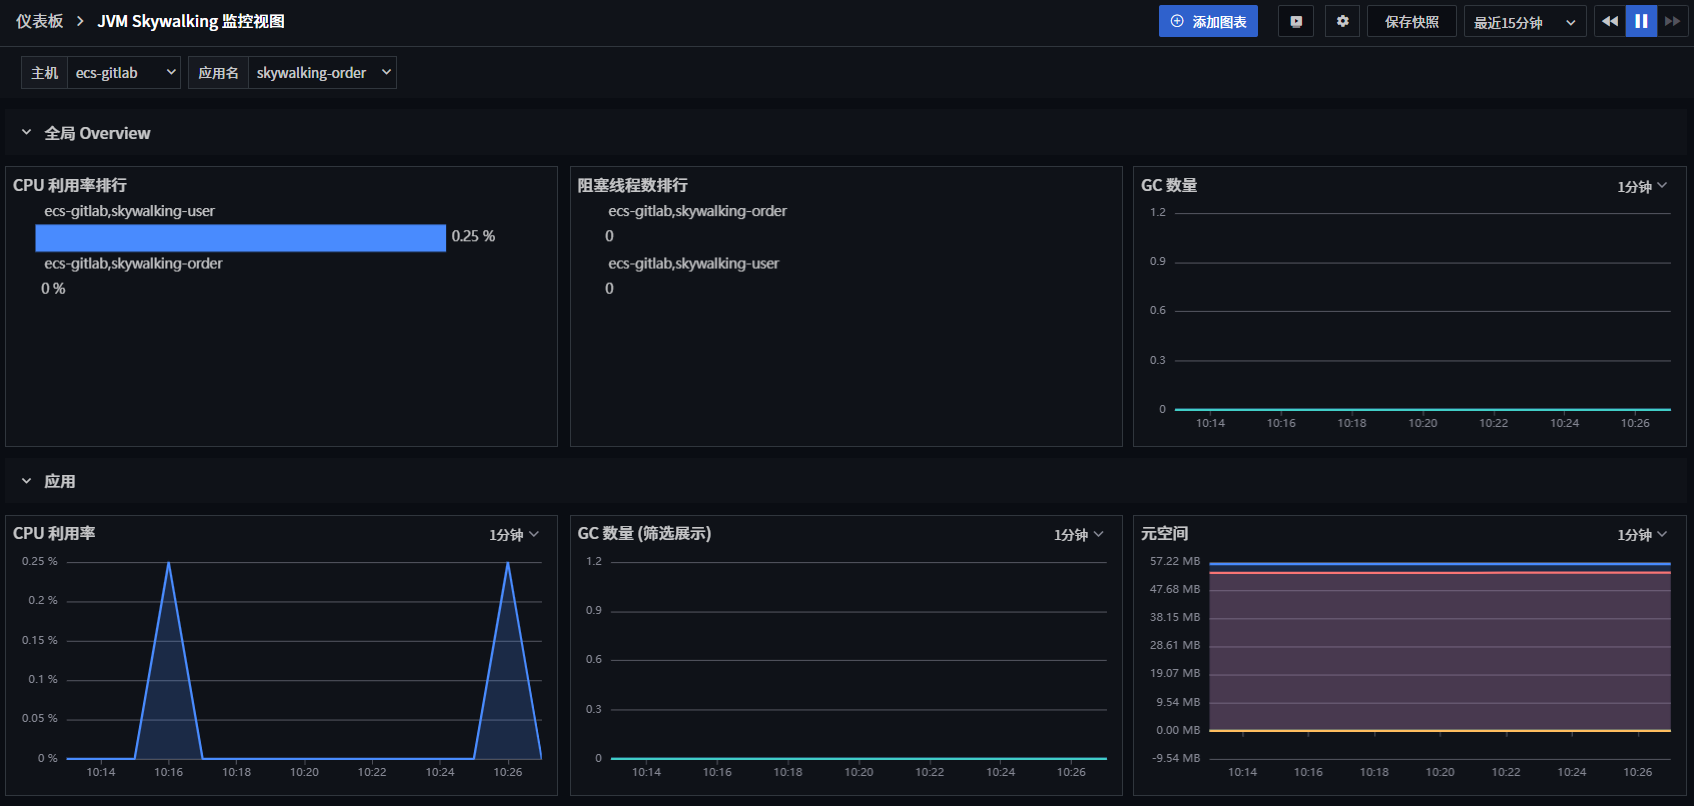1694x806 pixels.
Task: Click 保存快照 to save a snapshot
Action: [1412, 21]
